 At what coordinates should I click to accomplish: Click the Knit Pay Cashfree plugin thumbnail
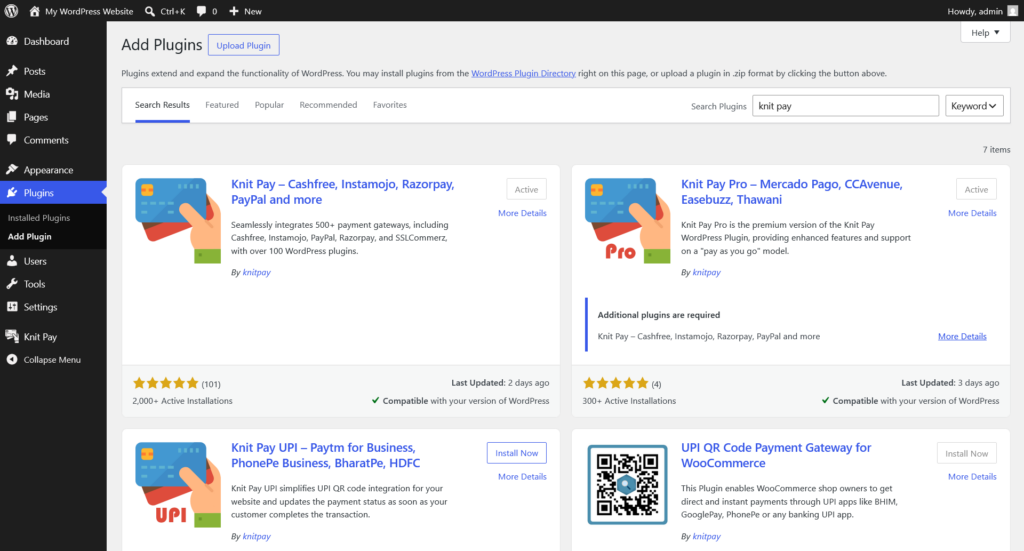(178, 221)
